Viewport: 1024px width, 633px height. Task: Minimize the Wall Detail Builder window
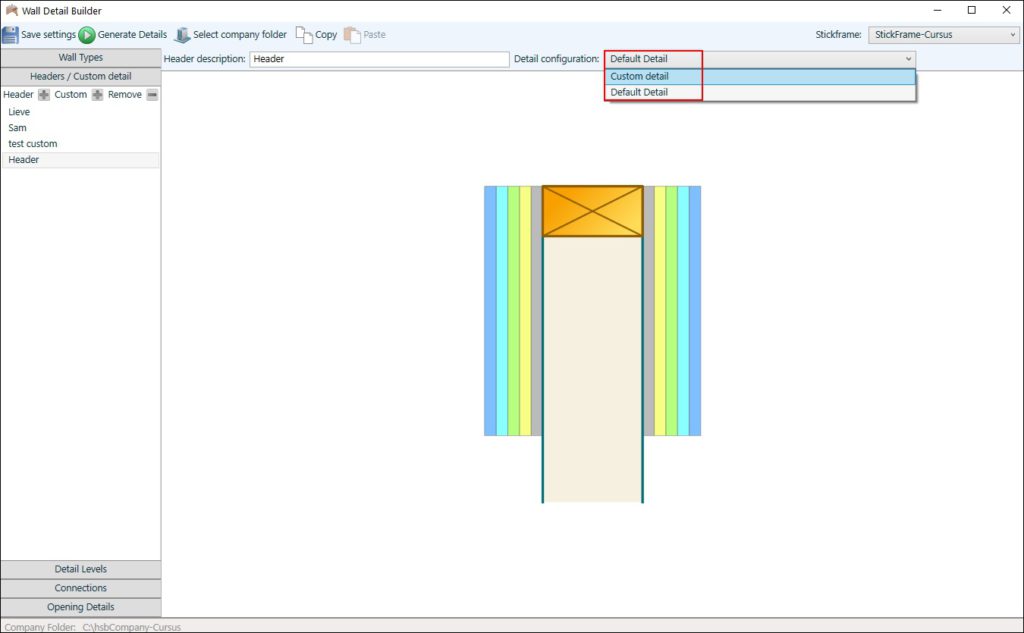pos(937,10)
